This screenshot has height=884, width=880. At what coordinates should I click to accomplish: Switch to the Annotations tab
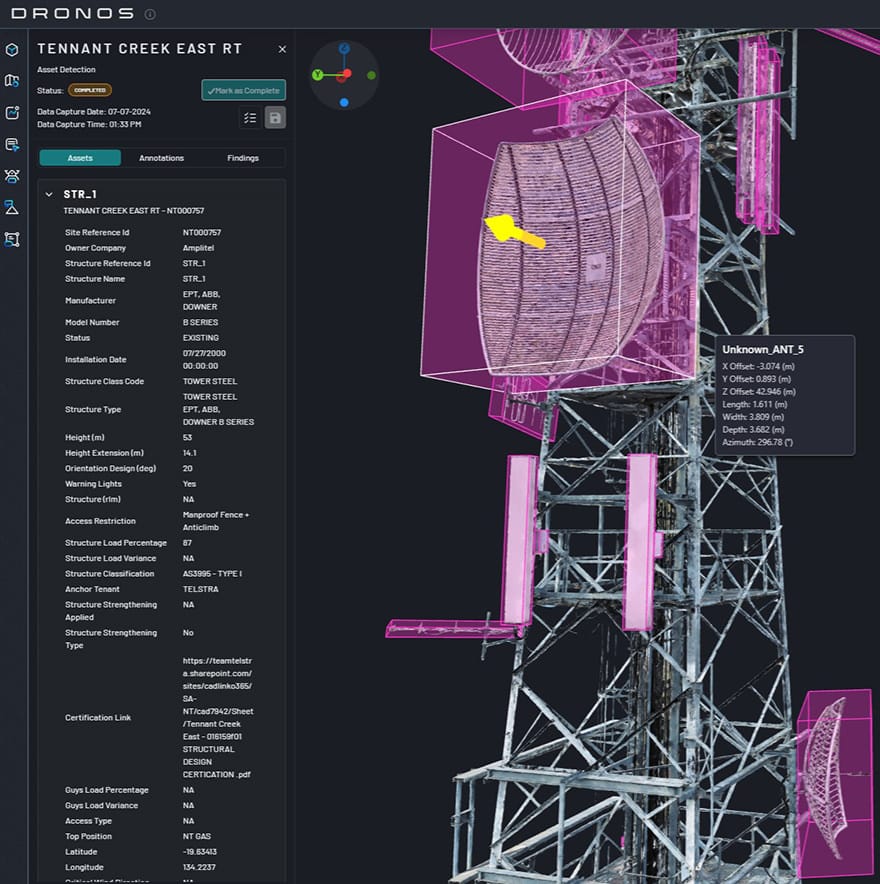[161, 158]
